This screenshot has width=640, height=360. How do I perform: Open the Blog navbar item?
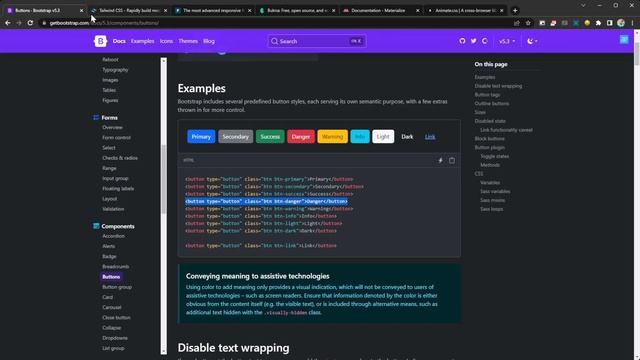click(209, 41)
